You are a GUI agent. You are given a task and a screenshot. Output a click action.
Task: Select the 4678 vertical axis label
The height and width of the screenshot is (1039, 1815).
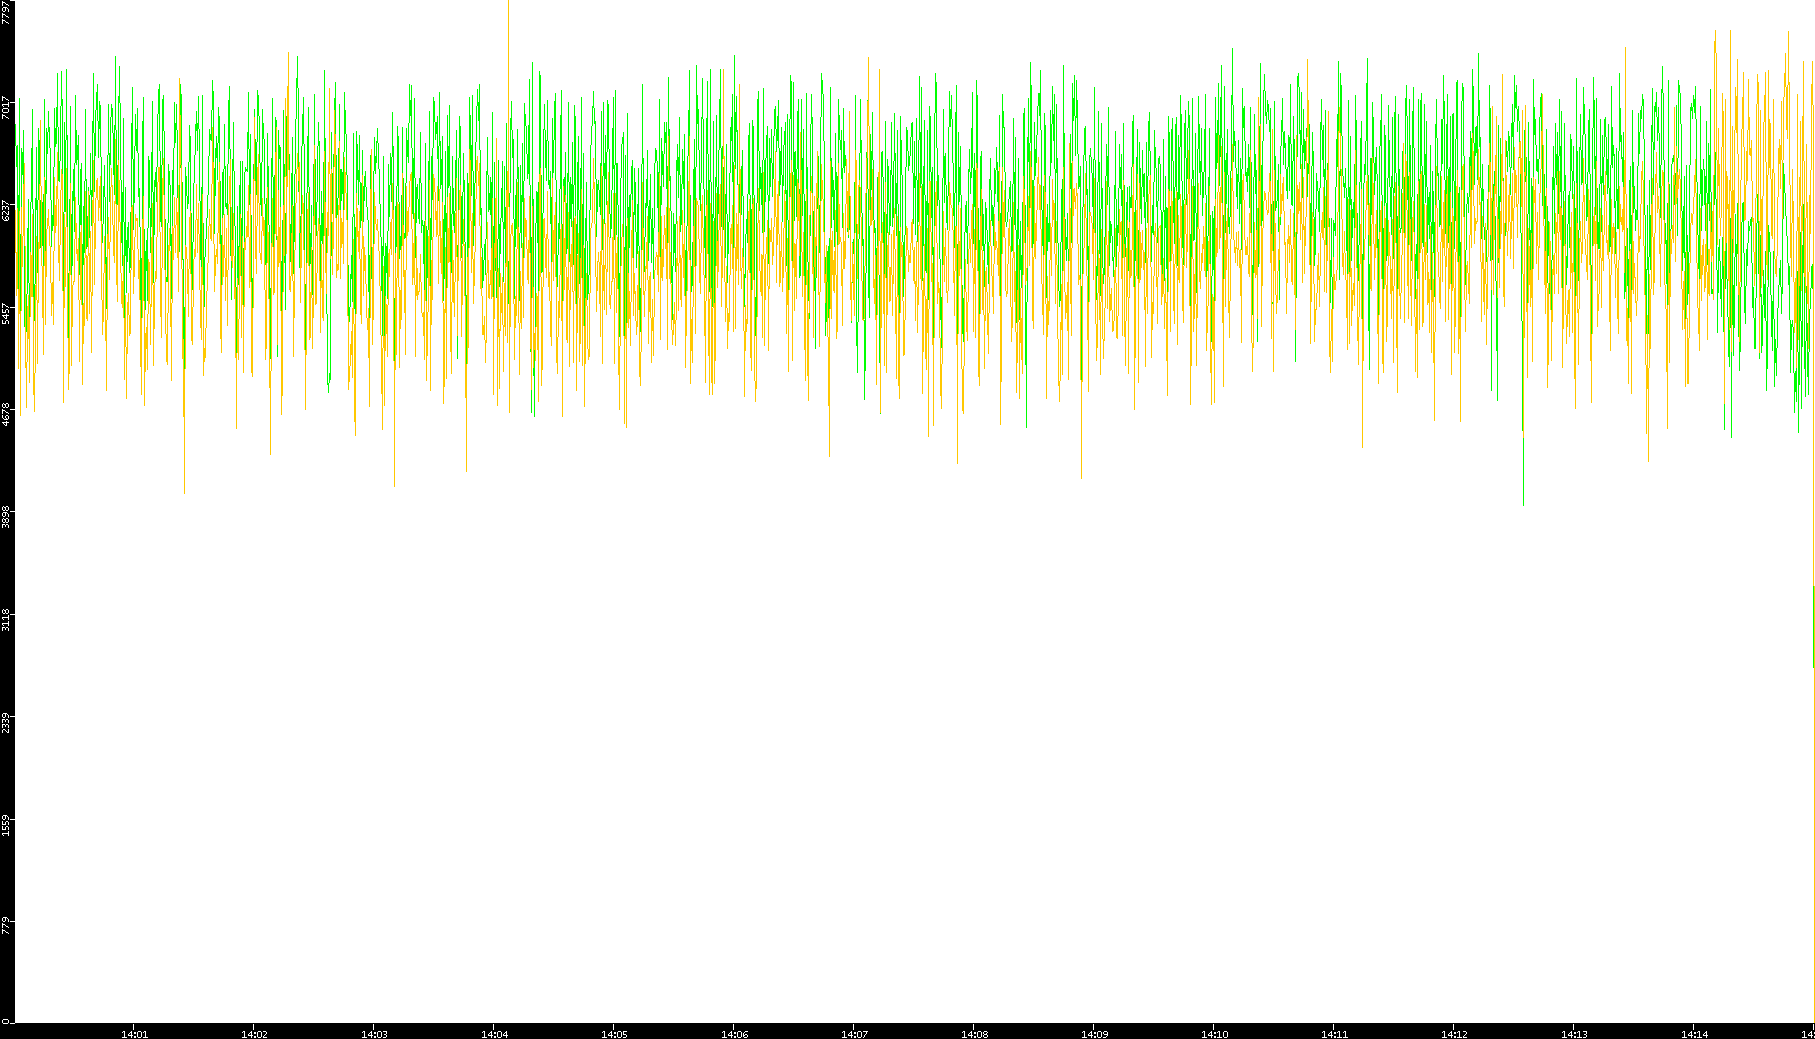coord(7,413)
